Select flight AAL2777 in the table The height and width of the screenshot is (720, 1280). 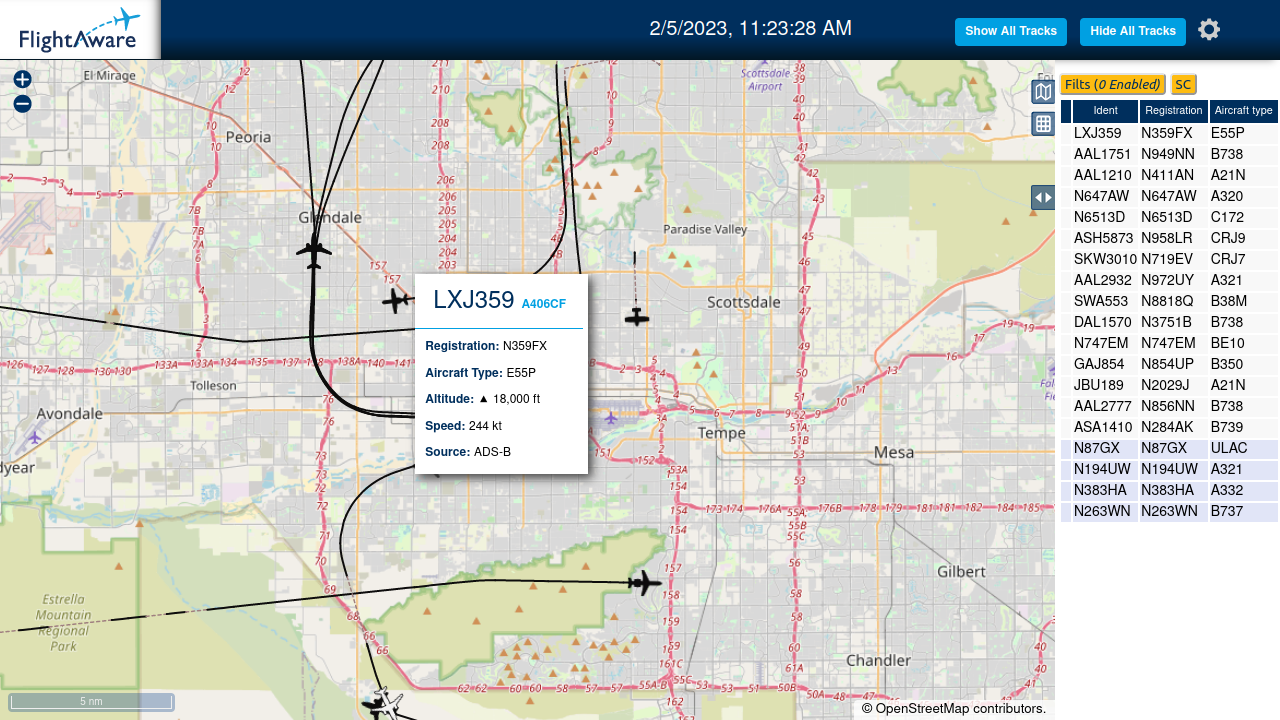1103,406
